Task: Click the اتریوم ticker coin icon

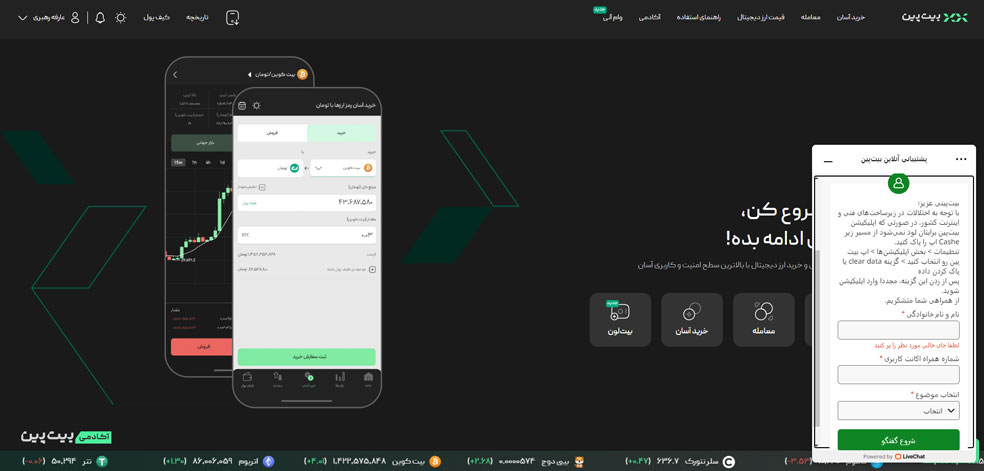Action: click(269, 462)
